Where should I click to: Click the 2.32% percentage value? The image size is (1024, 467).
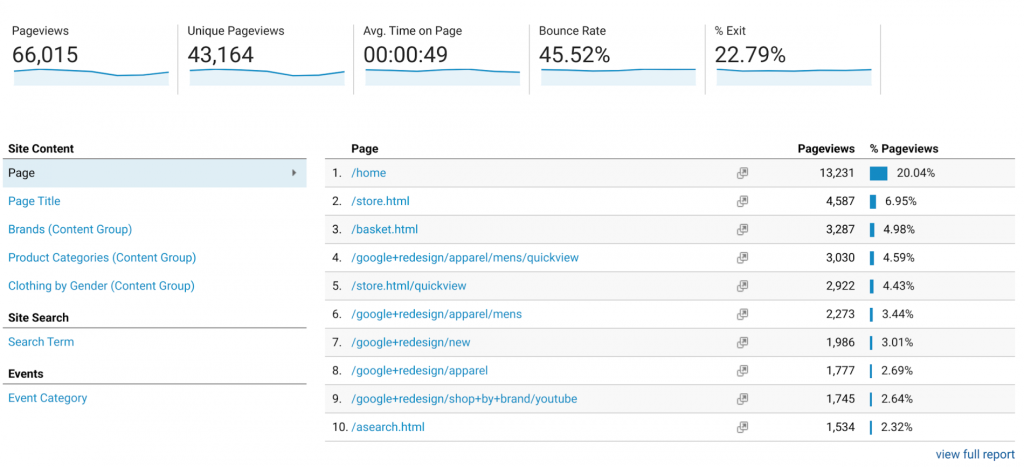point(897,427)
